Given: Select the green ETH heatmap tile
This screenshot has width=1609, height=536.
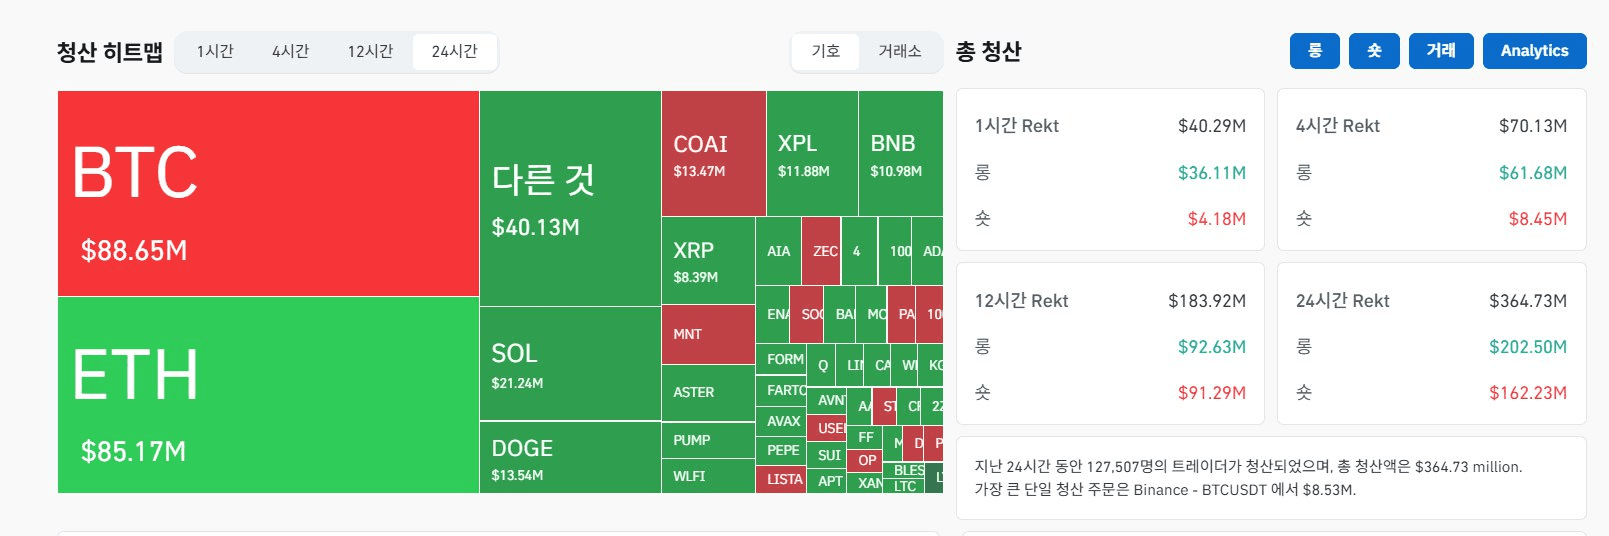Looking at the screenshot, I should 268,395.
